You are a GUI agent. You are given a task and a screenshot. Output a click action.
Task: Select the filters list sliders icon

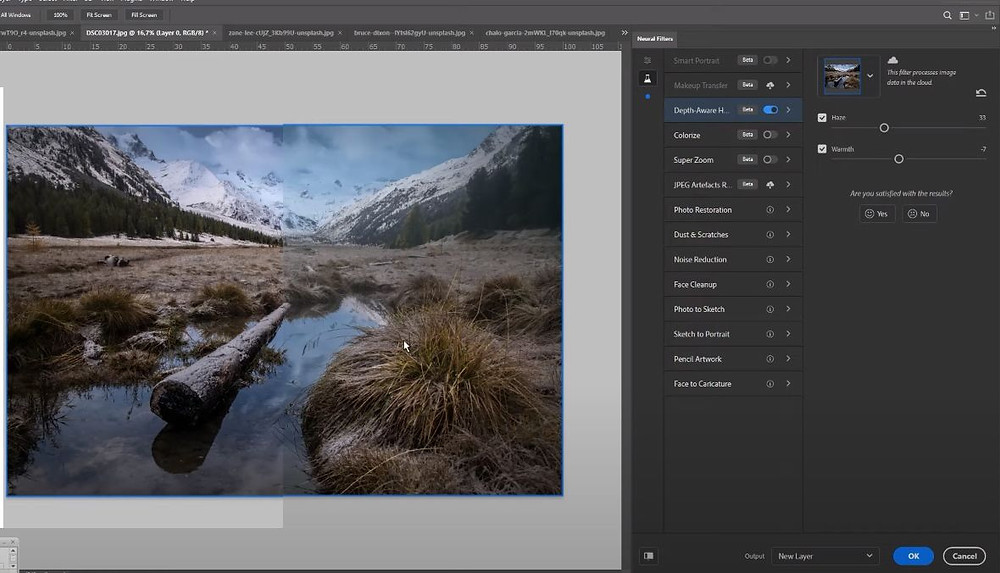coord(647,61)
